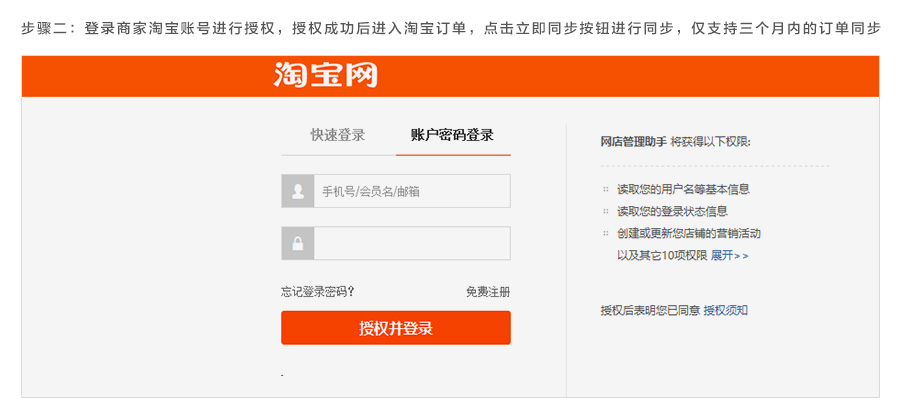Click bullet icon next to 读取您的登录状态信息
This screenshot has height=413, width=900.
tap(605, 211)
